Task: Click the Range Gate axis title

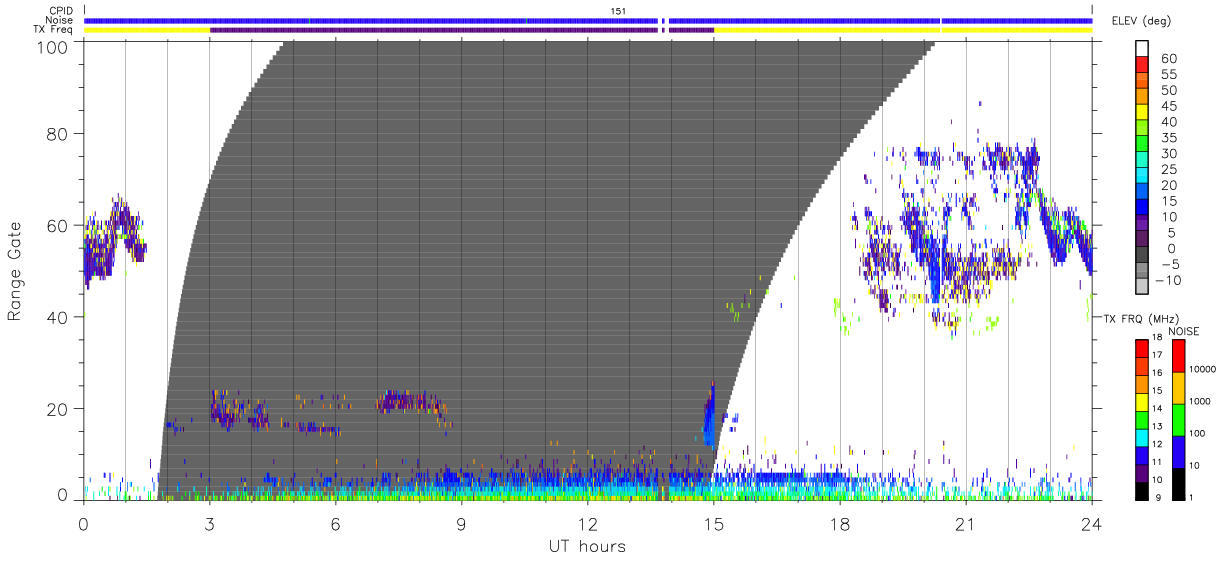Action: click(x=15, y=271)
